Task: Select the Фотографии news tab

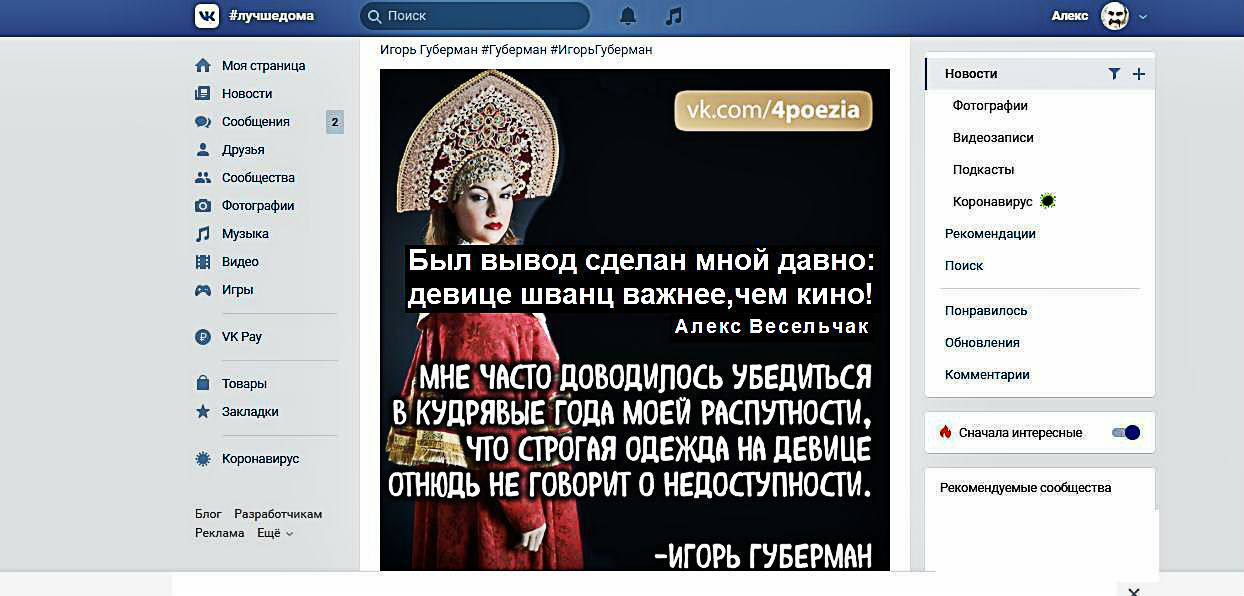Action: (990, 106)
